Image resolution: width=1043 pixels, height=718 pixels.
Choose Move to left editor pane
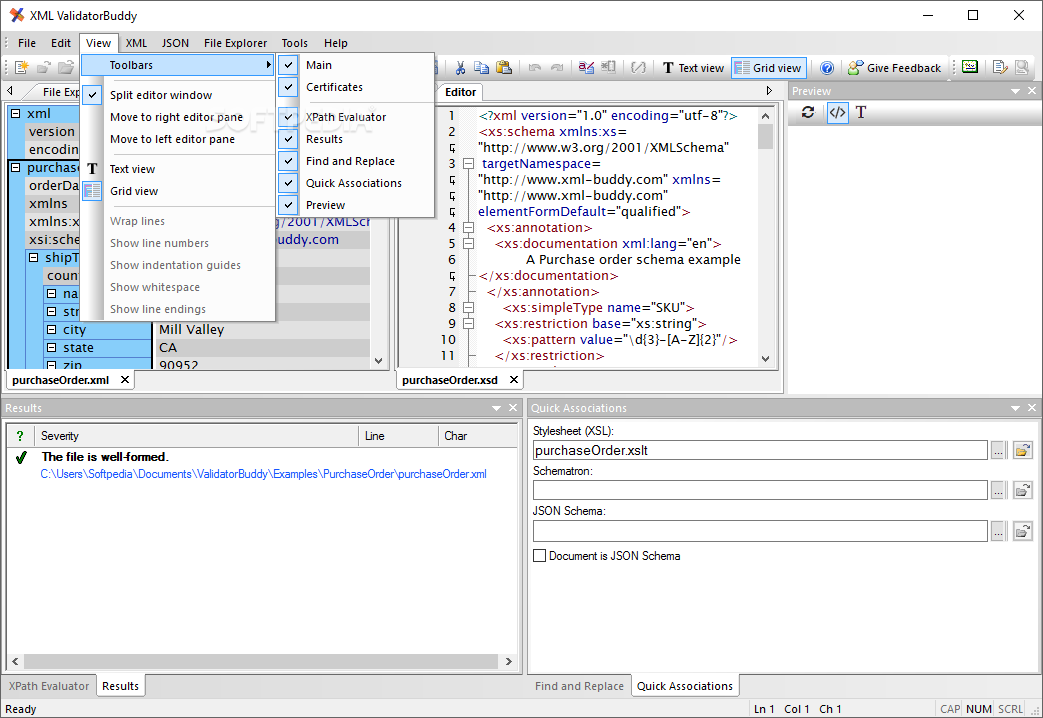(172, 139)
